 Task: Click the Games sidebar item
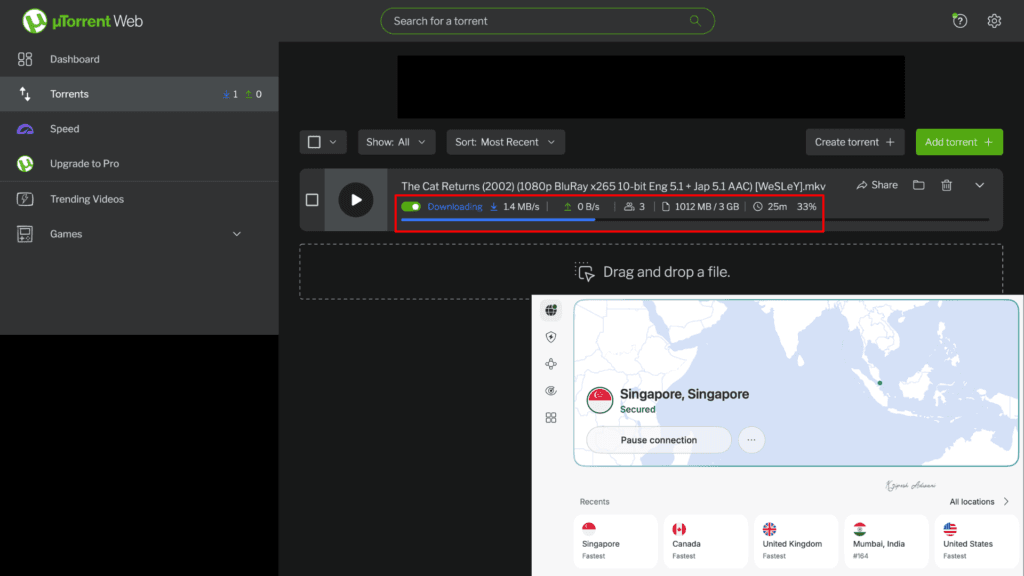[x=139, y=234]
